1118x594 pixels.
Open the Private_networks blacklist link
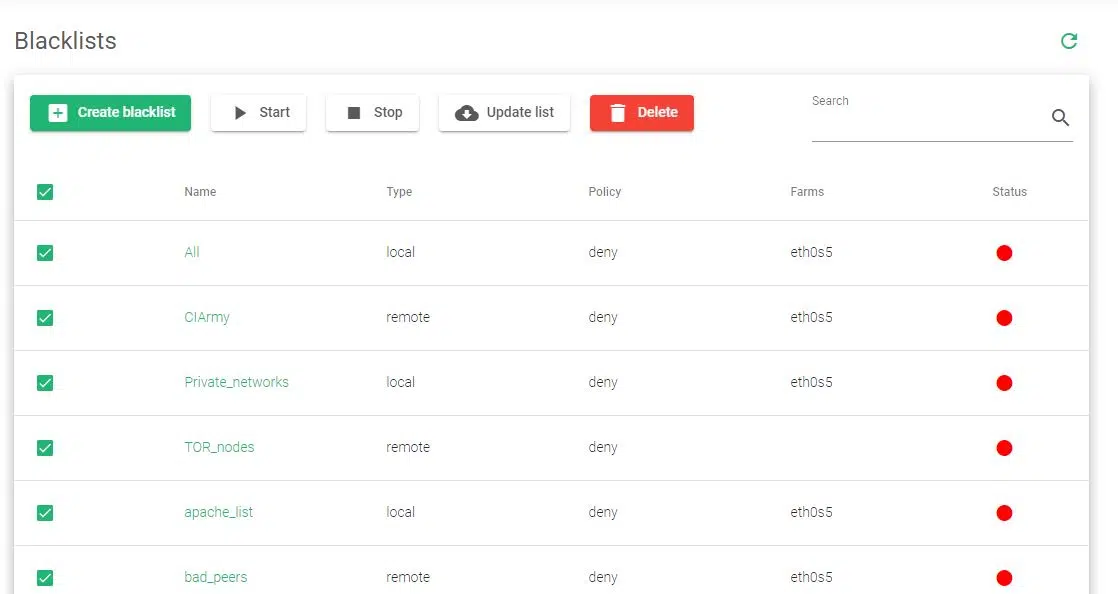click(x=236, y=382)
